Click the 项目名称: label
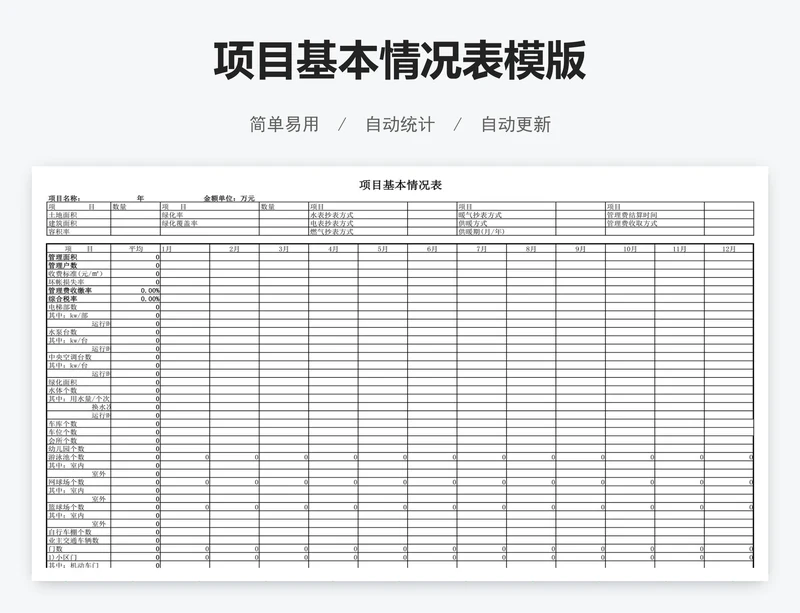This screenshot has height=613, width=800. pos(64,198)
